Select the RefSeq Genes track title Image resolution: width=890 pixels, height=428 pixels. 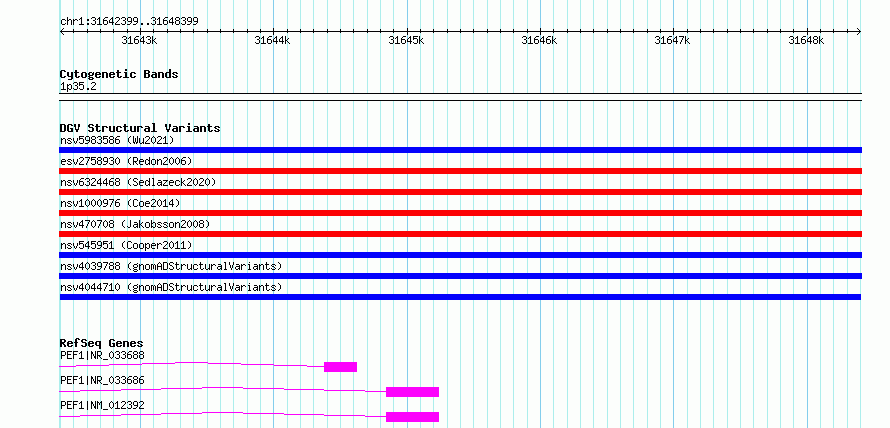[x=101, y=343]
